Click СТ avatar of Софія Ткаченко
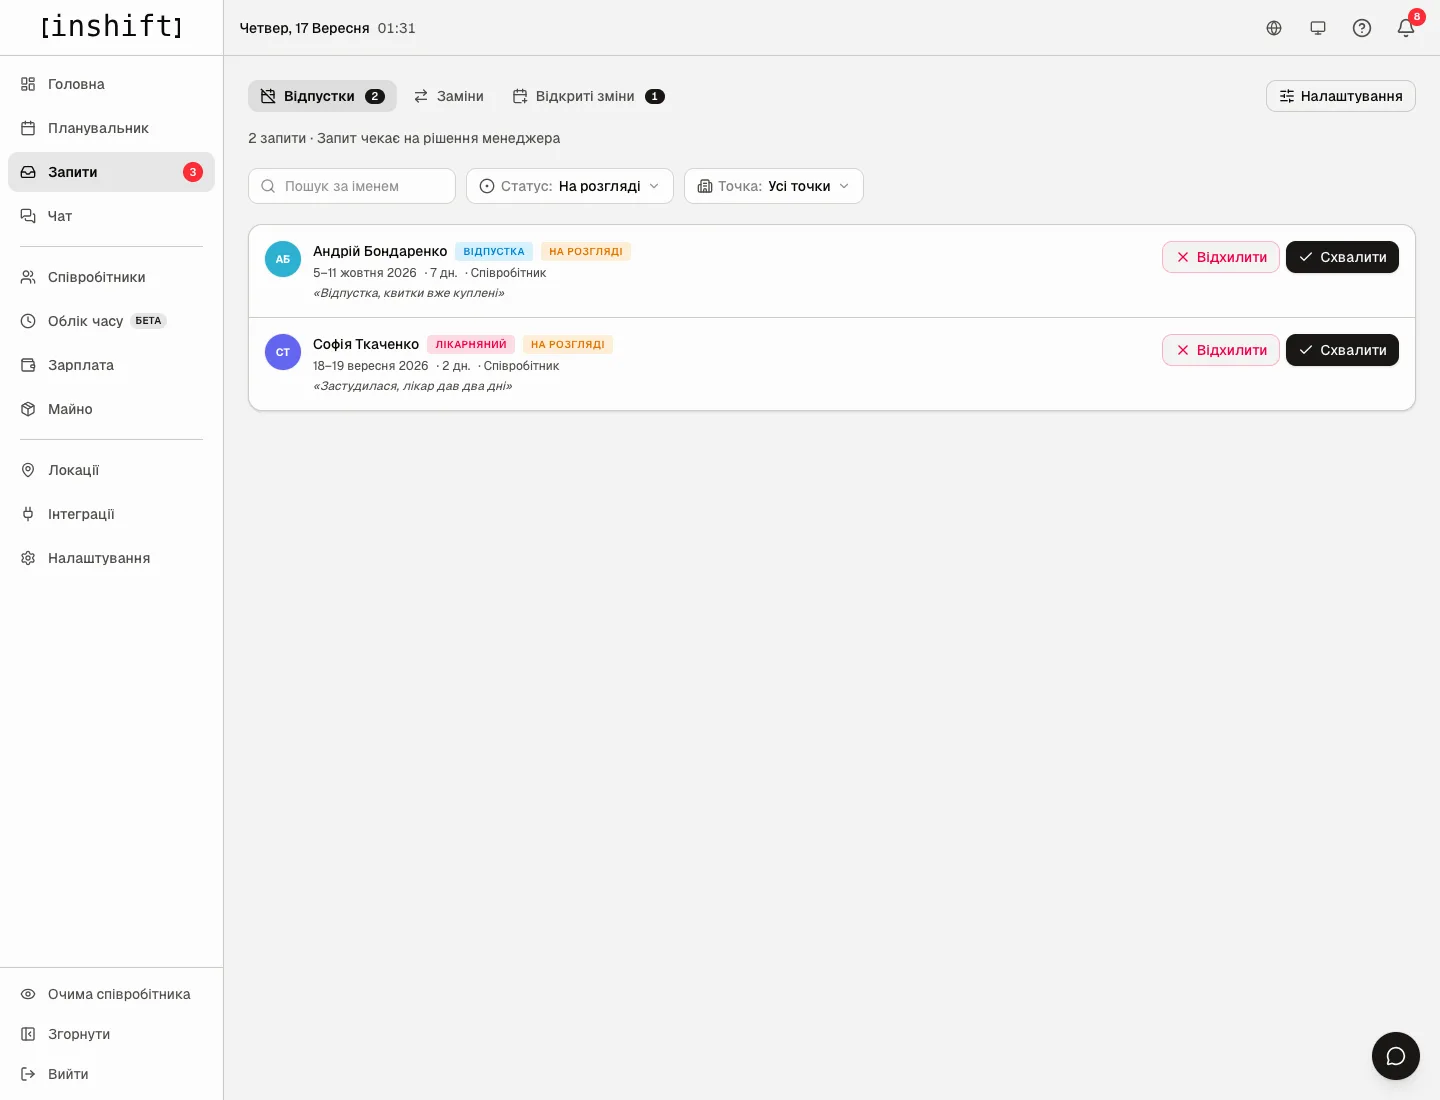The image size is (1440, 1100). [x=283, y=352]
